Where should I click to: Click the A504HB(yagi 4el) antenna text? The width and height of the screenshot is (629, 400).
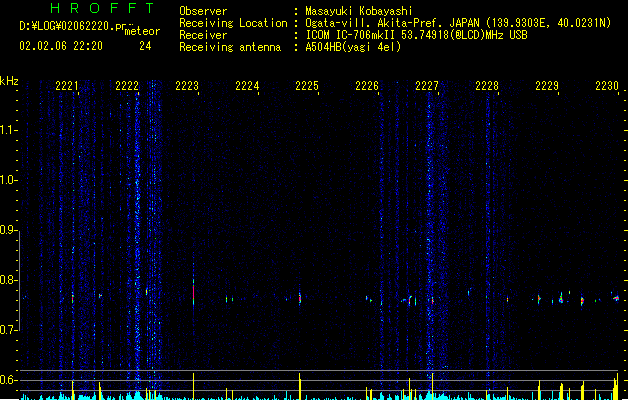353,47
